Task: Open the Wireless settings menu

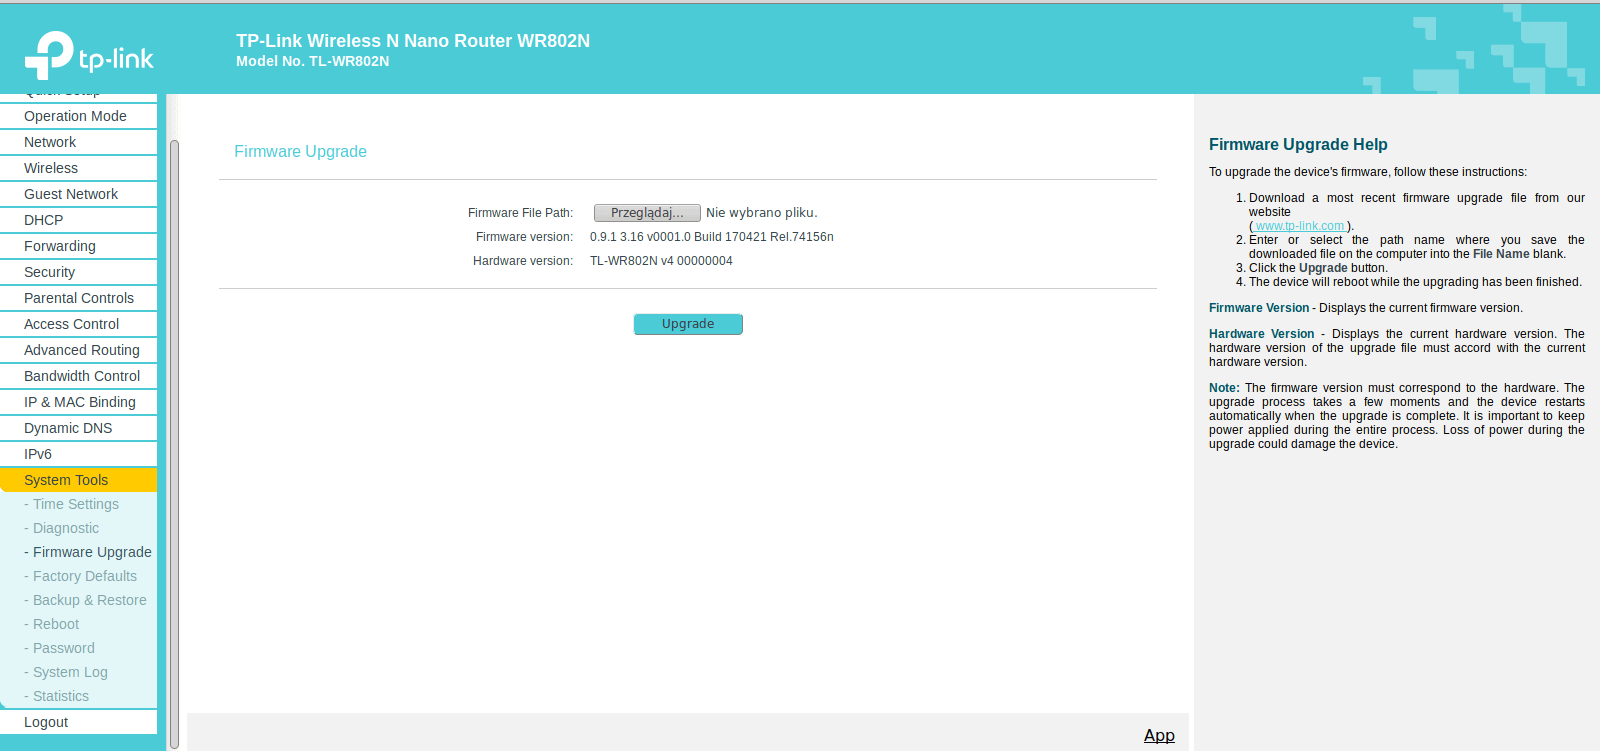Action: (x=78, y=168)
